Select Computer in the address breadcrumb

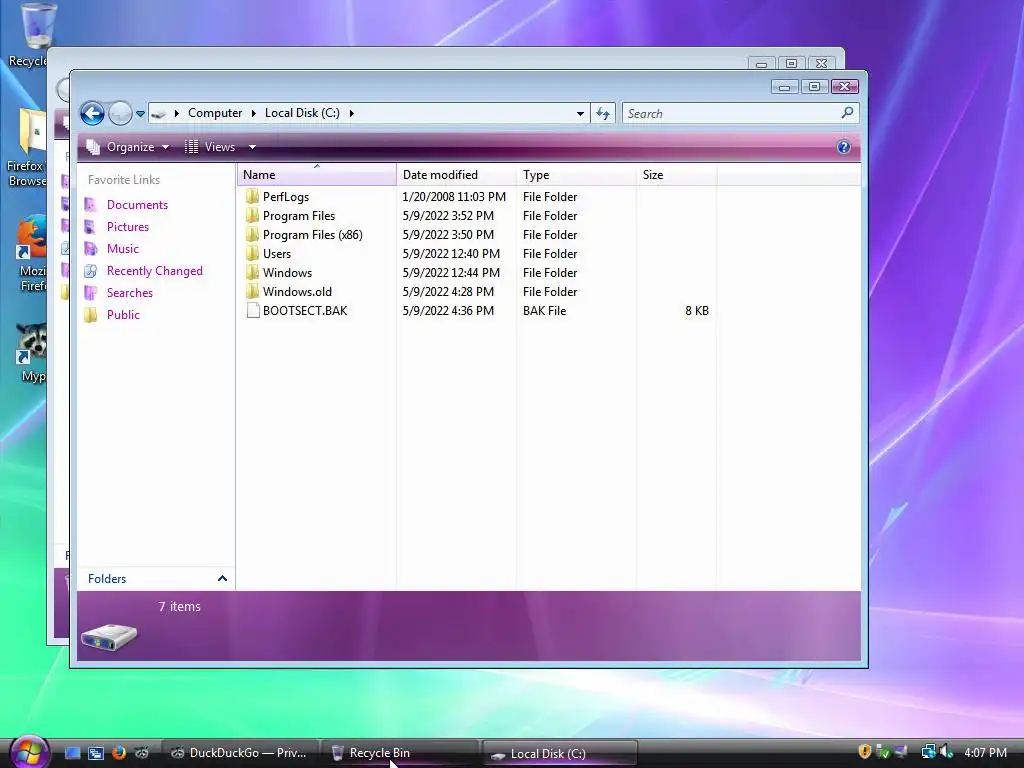click(x=215, y=113)
